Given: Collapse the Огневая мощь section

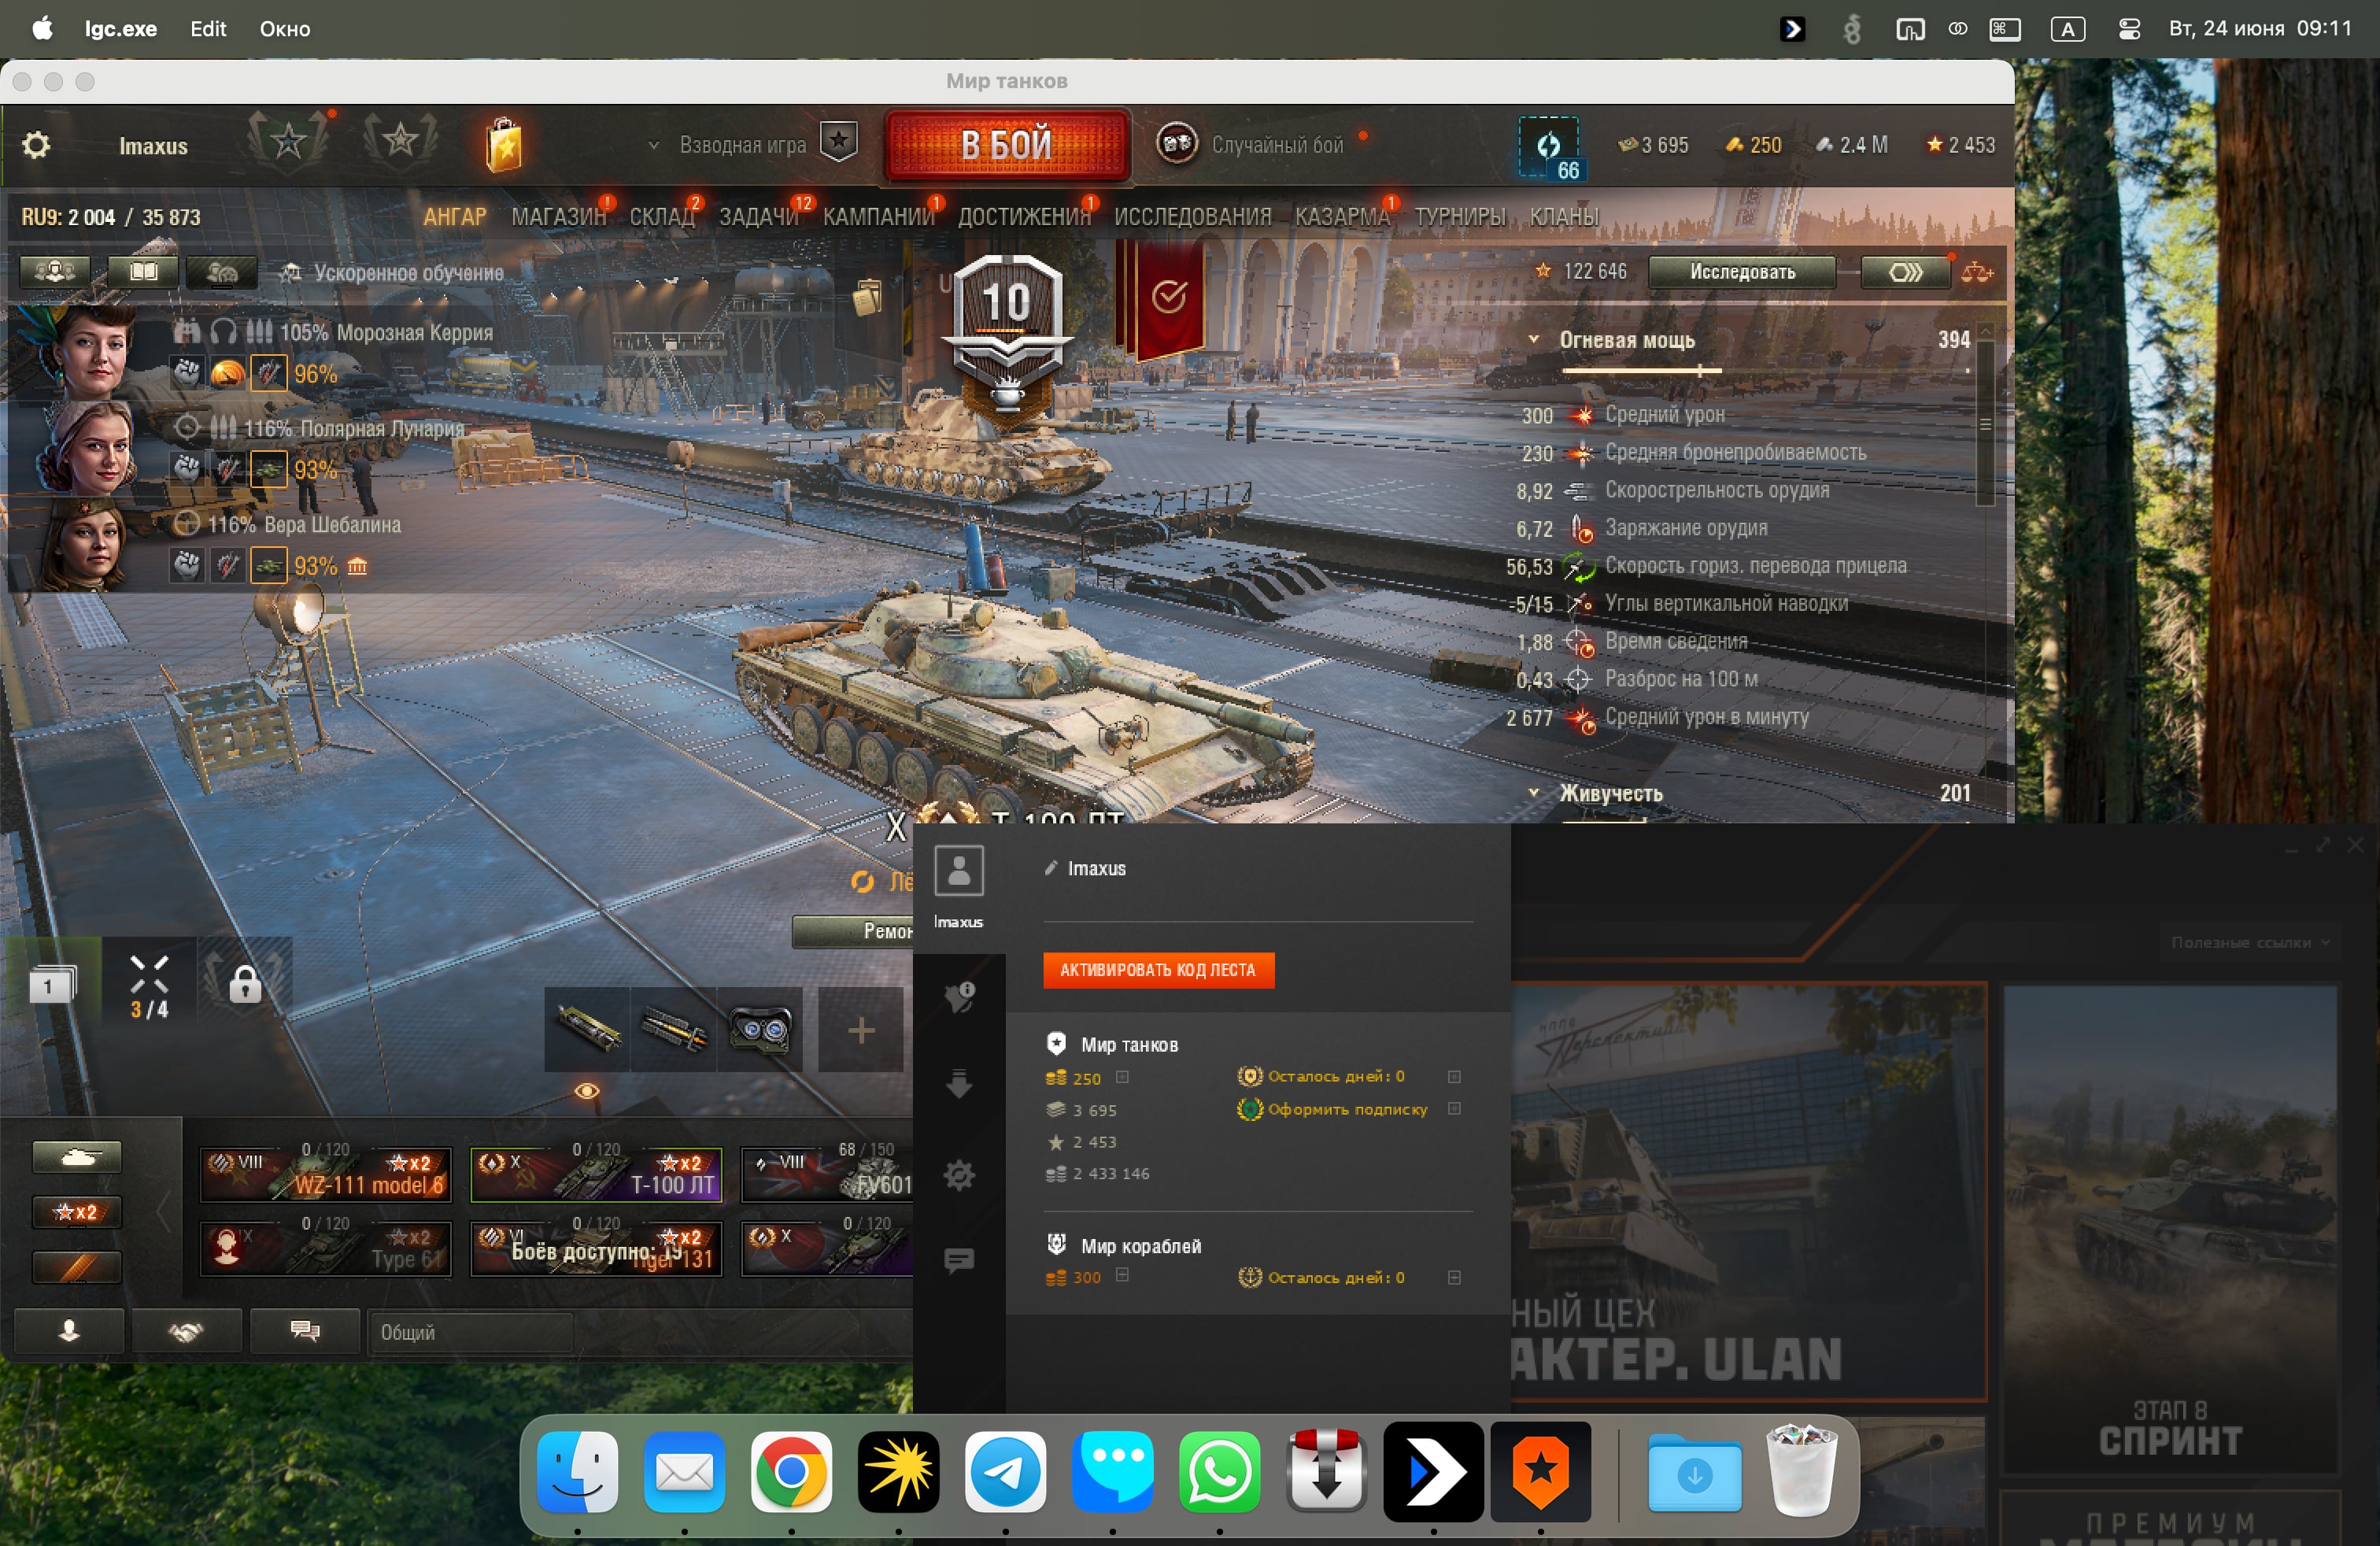Looking at the screenshot, I should click(1533, 340).
